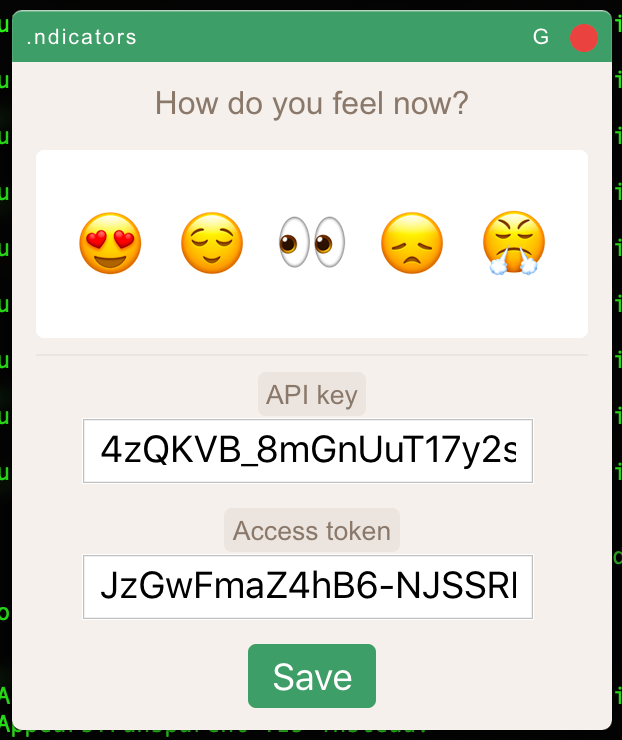Click the 'How do you feel now?' heading
This screenshot has width=622, height=740.
coord(312,103)
